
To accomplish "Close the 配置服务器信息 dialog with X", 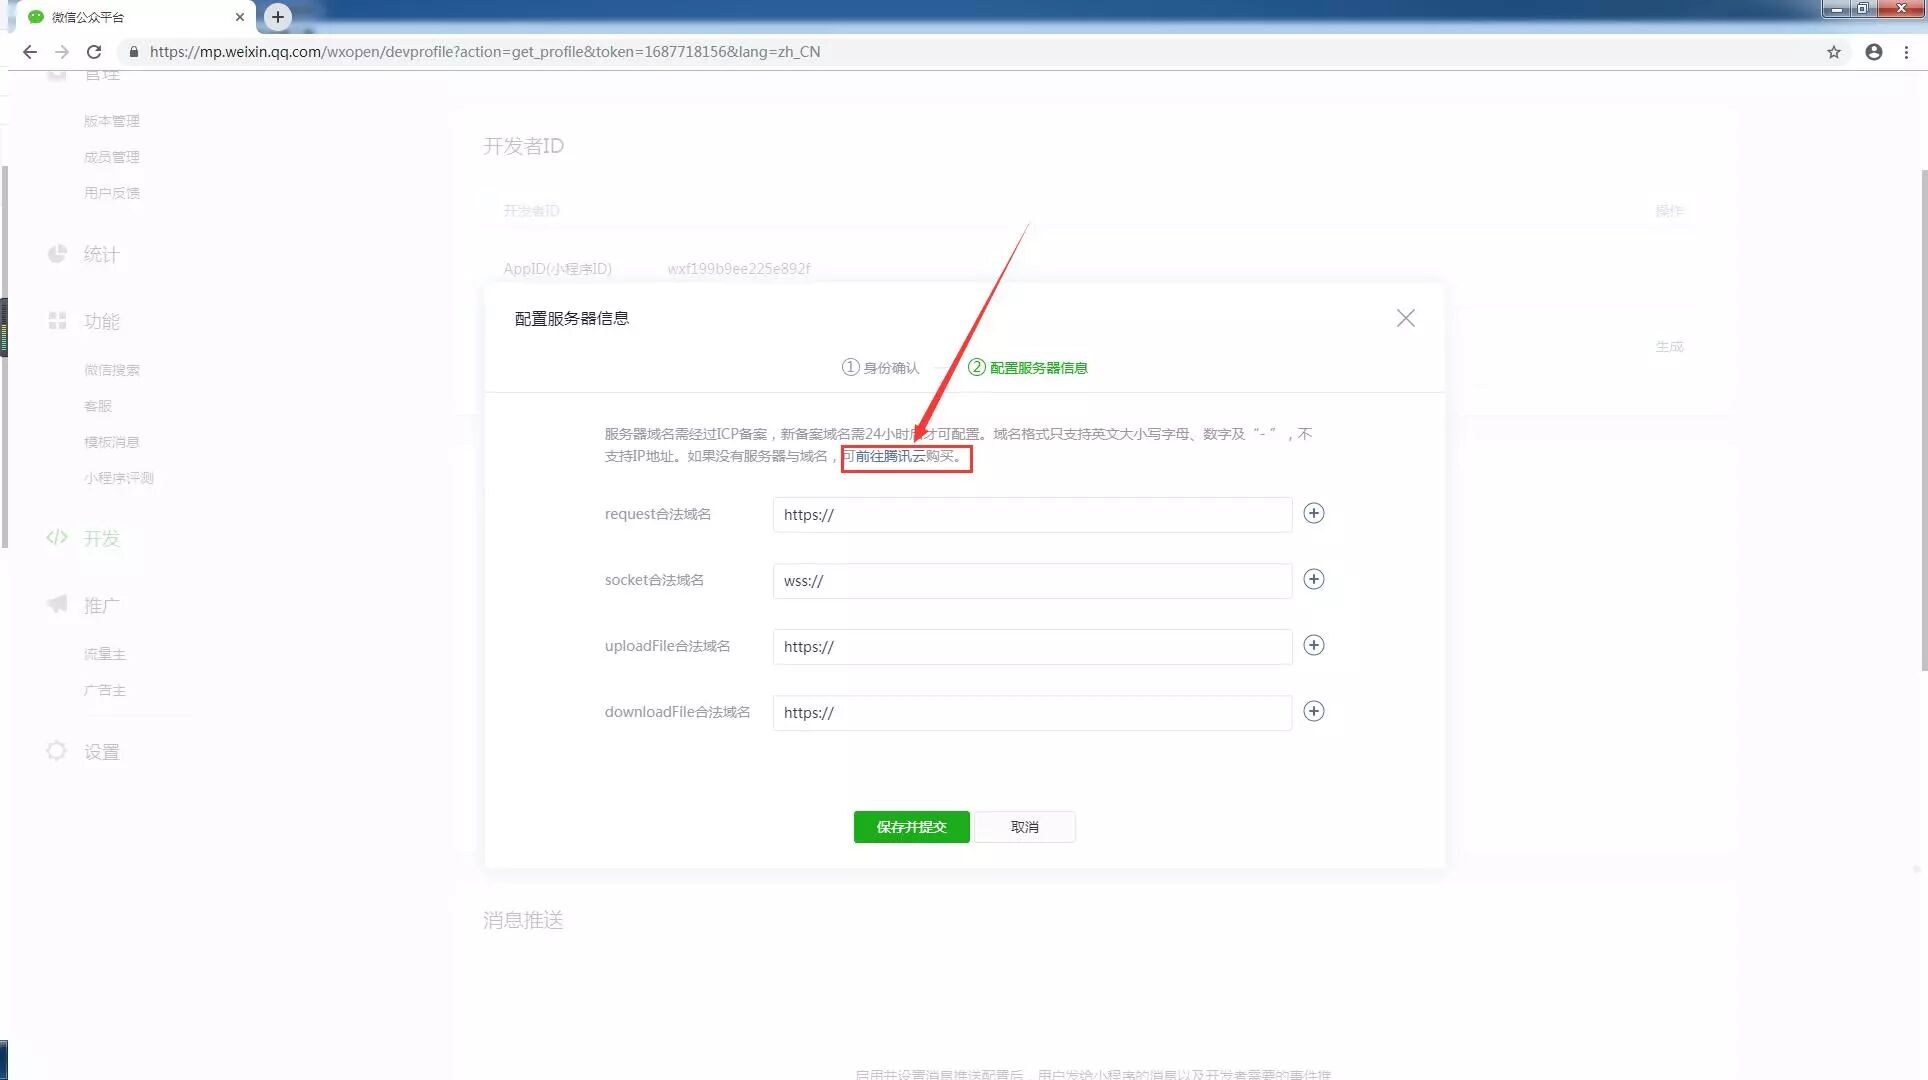I will tap(1405, 318).
